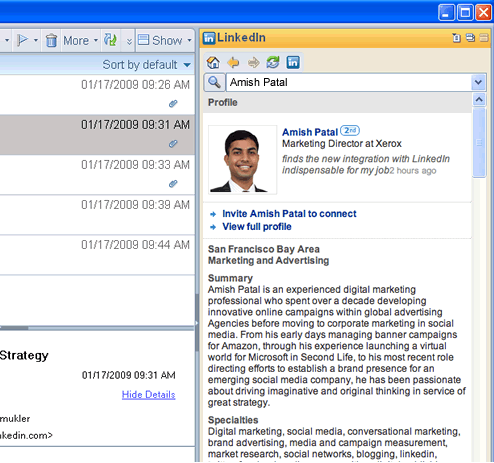Click second icon in LinkedIn title bar

[470, 38]
